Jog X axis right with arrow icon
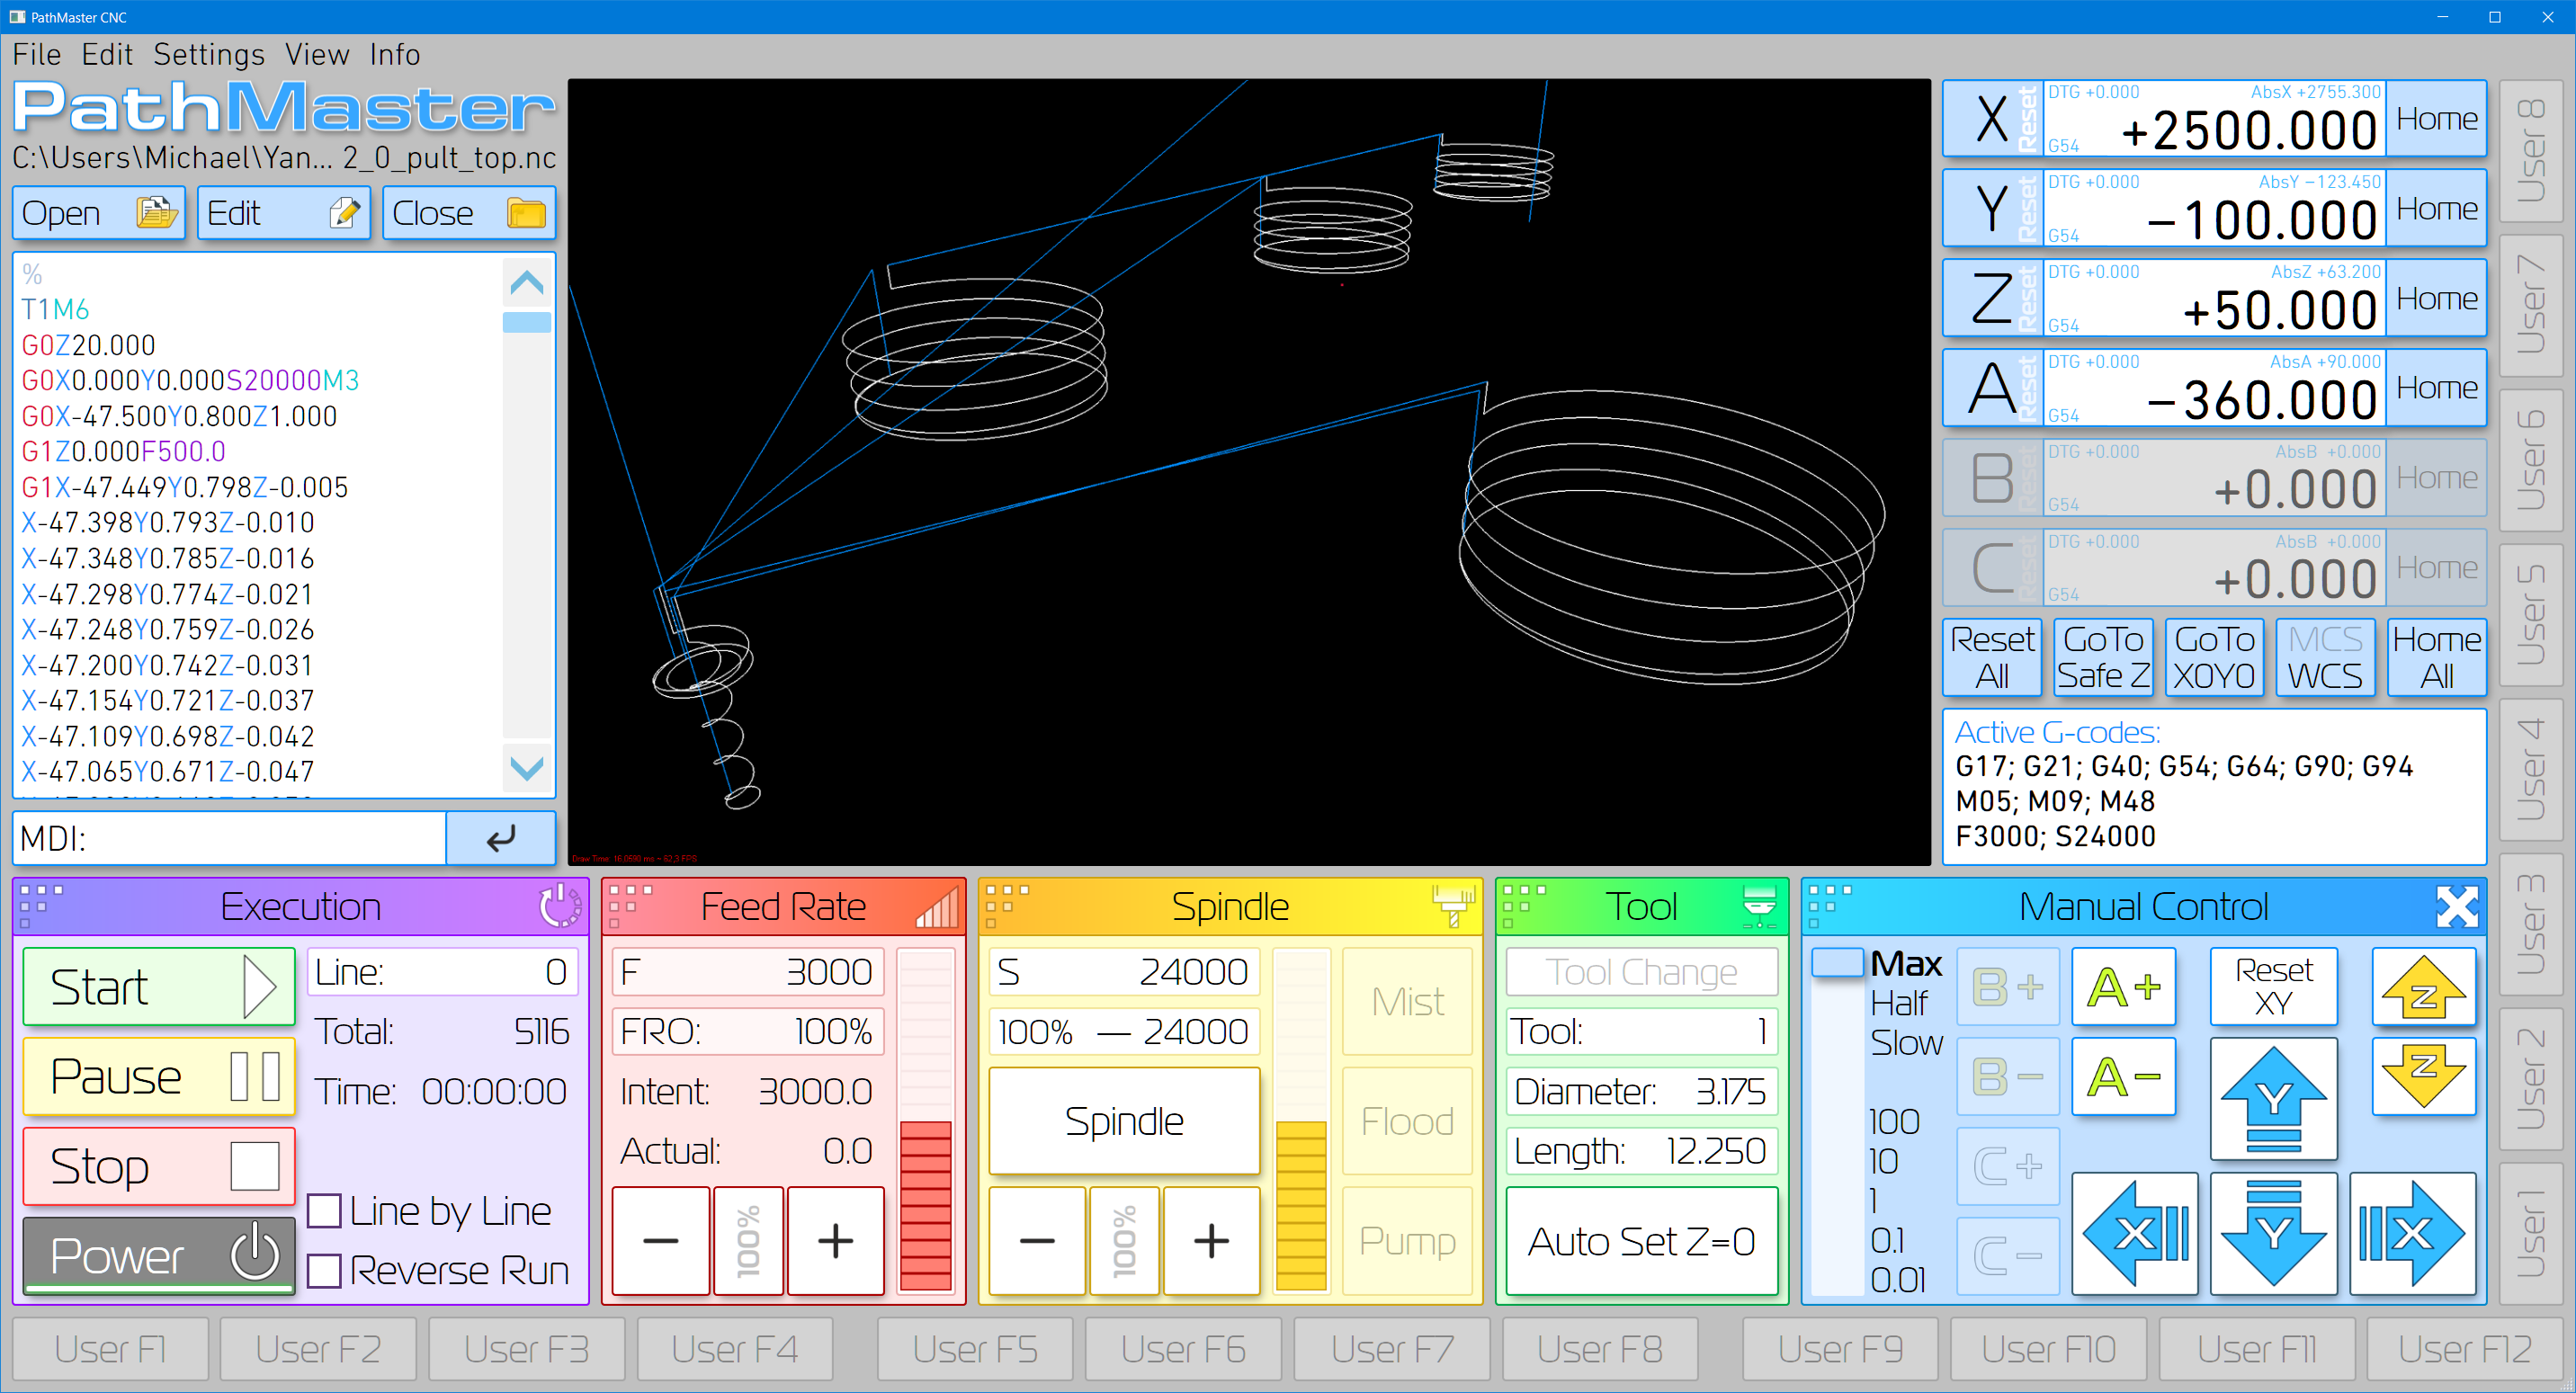The width and height of the screenshot is (2576, 1393). (x=2412, y=1233)
